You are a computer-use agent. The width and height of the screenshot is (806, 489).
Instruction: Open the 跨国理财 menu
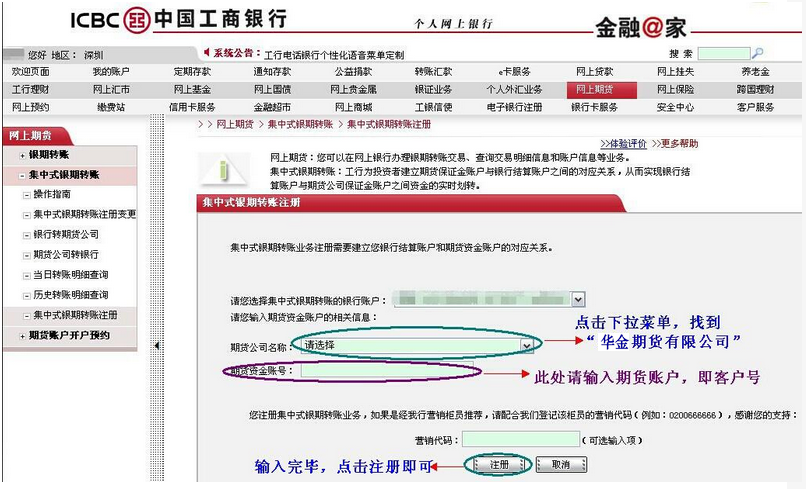(756, 89)
